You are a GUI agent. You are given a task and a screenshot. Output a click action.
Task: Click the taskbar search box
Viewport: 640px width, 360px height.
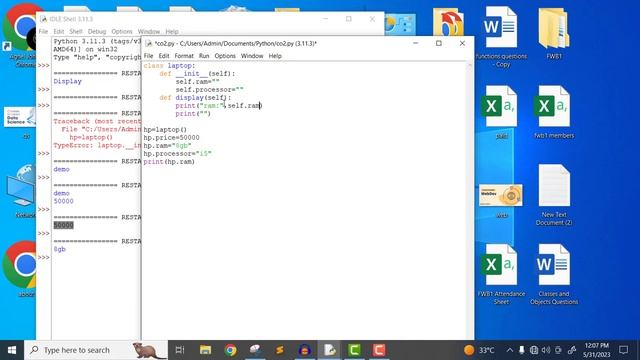point(96,350)
